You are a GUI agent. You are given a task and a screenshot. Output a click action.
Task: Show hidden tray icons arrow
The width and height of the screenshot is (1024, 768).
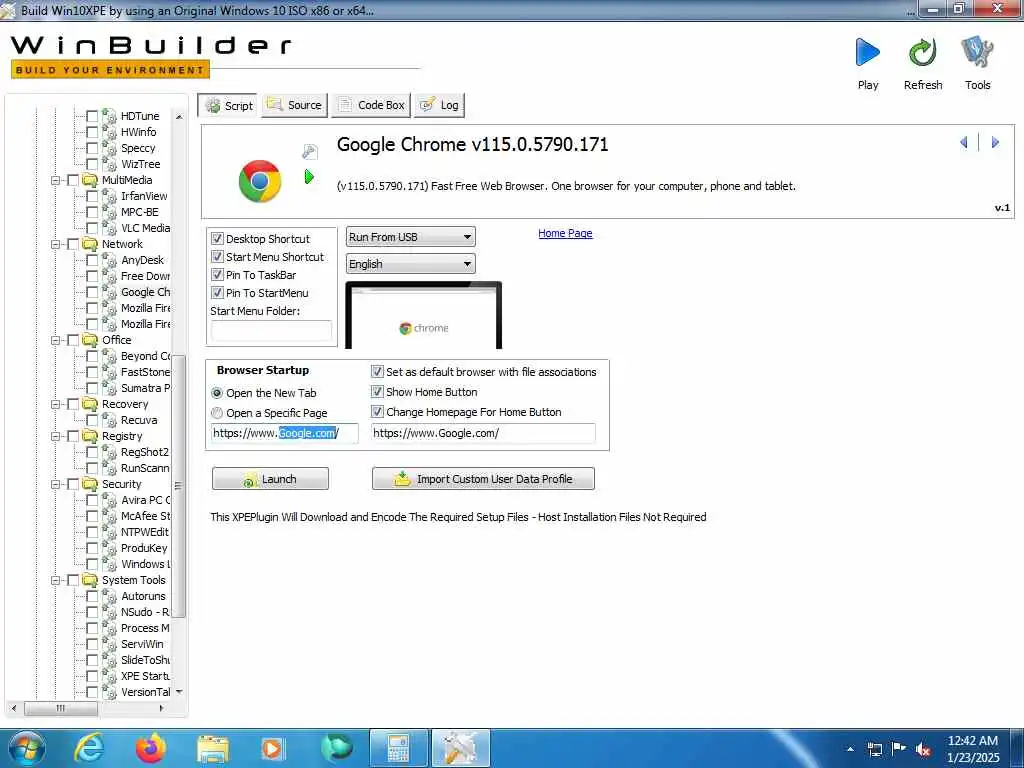click(850, 749)
